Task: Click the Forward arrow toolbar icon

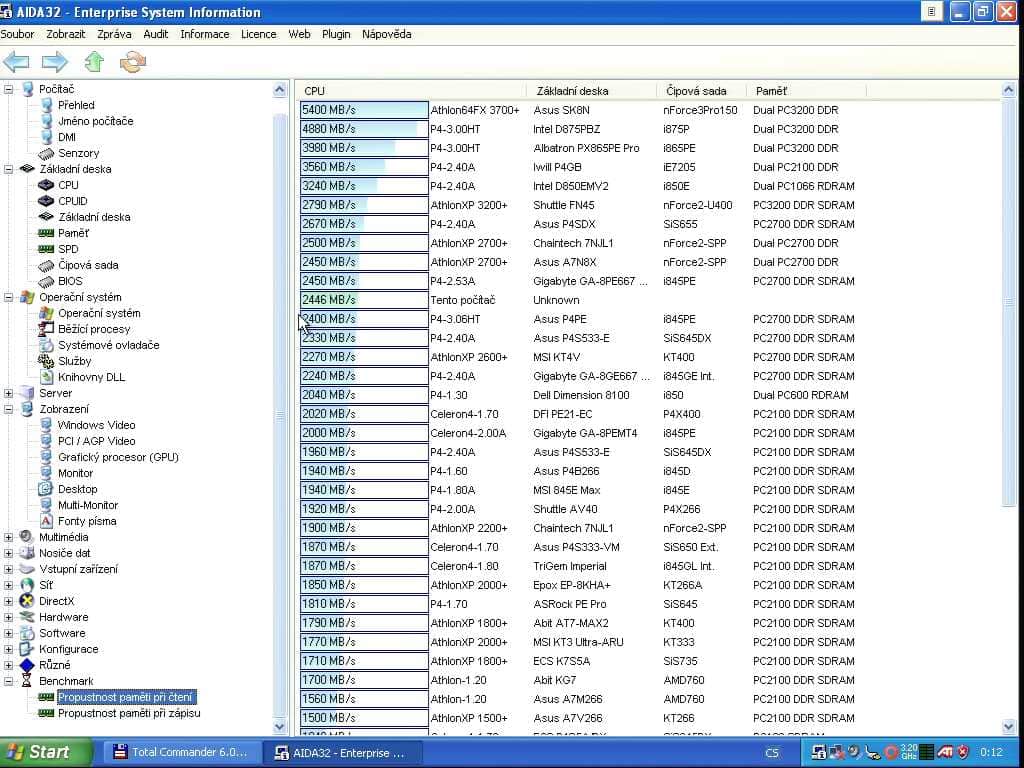Action: point(55,62)
